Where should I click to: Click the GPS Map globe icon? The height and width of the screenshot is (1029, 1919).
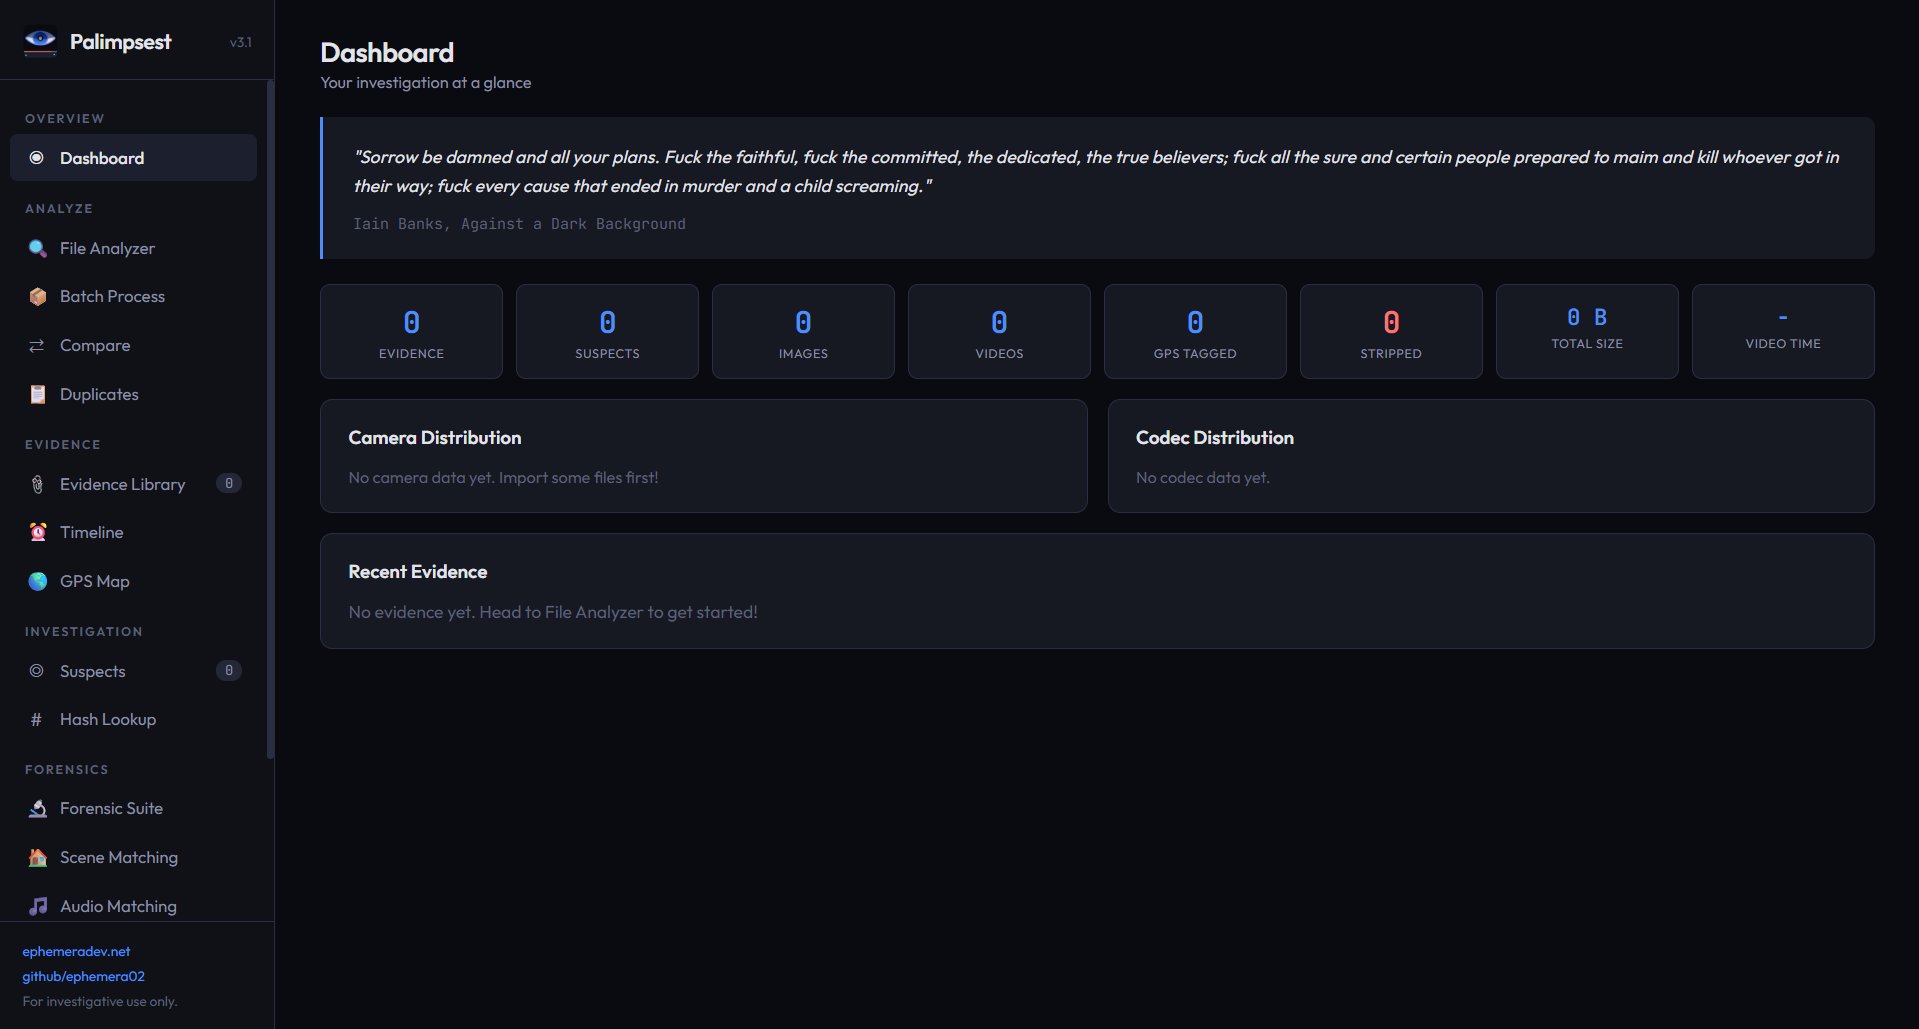pyautogui.click(x=38, y=582)
